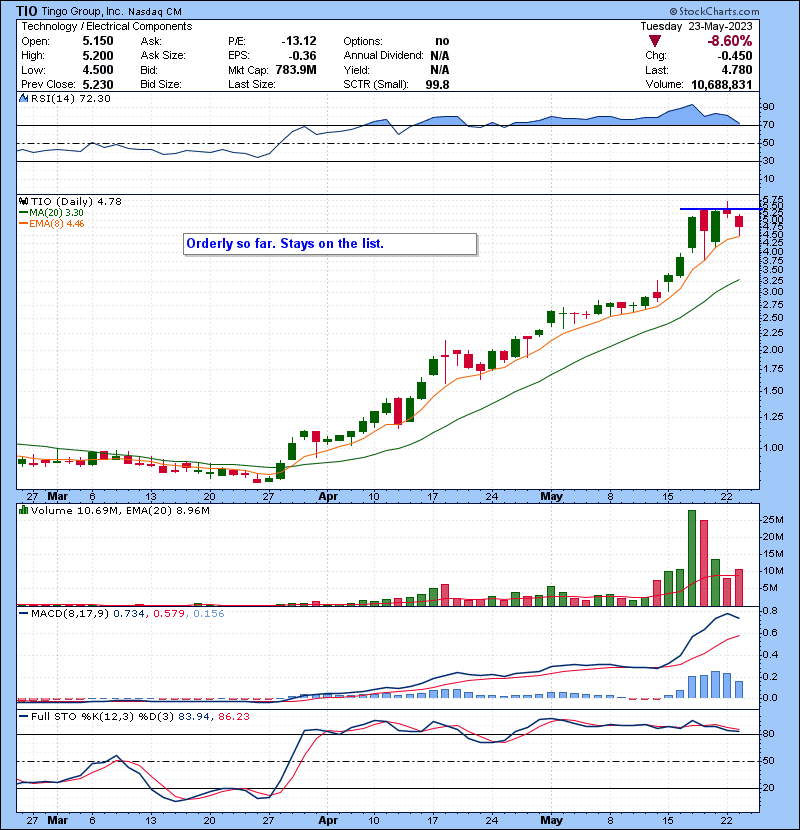Click the candlestick icon beside TIO (Daily)

[x=23, y=201]
